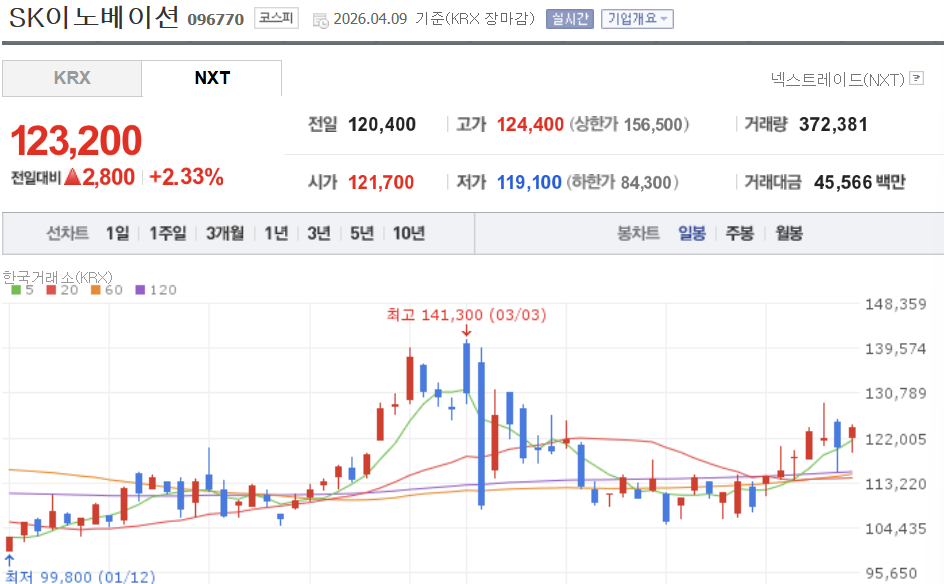Click the red up-triangle change indicator

click(x=72, y=177)
